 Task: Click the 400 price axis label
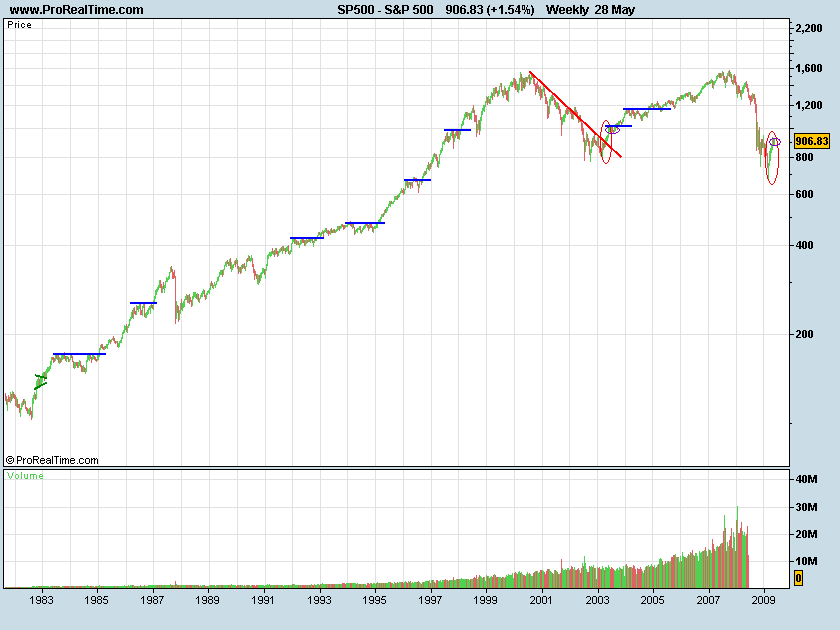[805, 245]
